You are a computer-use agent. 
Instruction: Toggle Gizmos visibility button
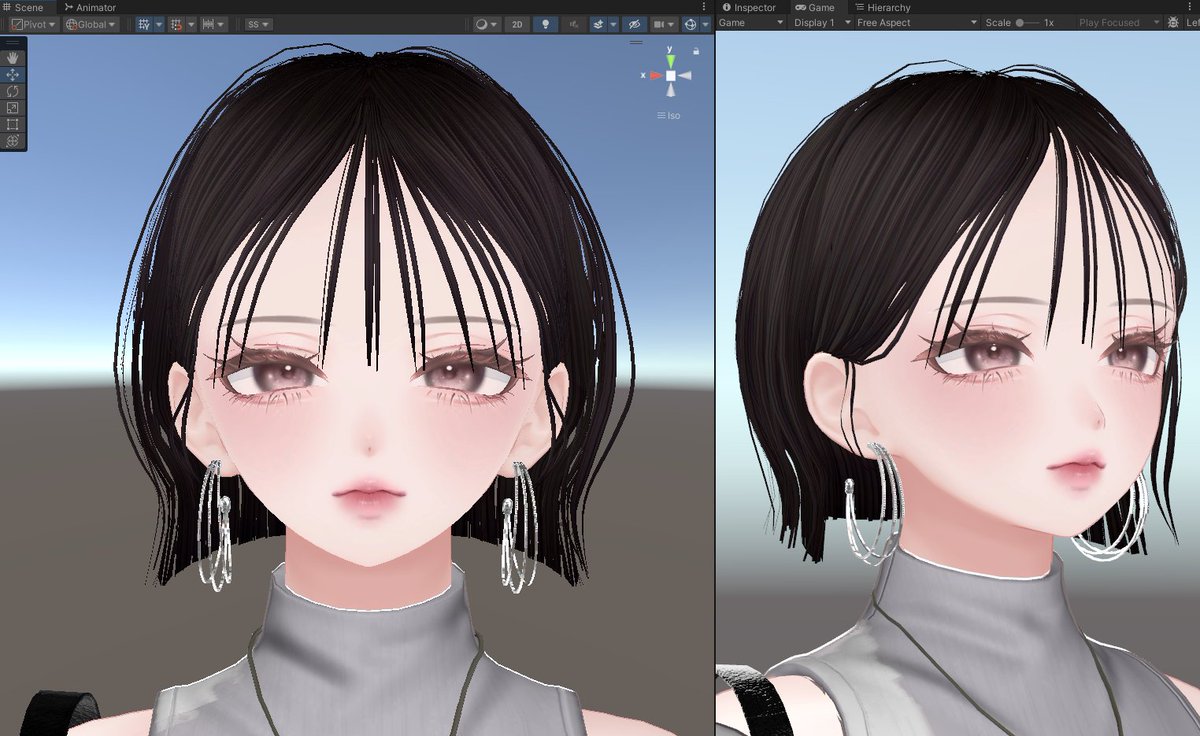point(689,24)
